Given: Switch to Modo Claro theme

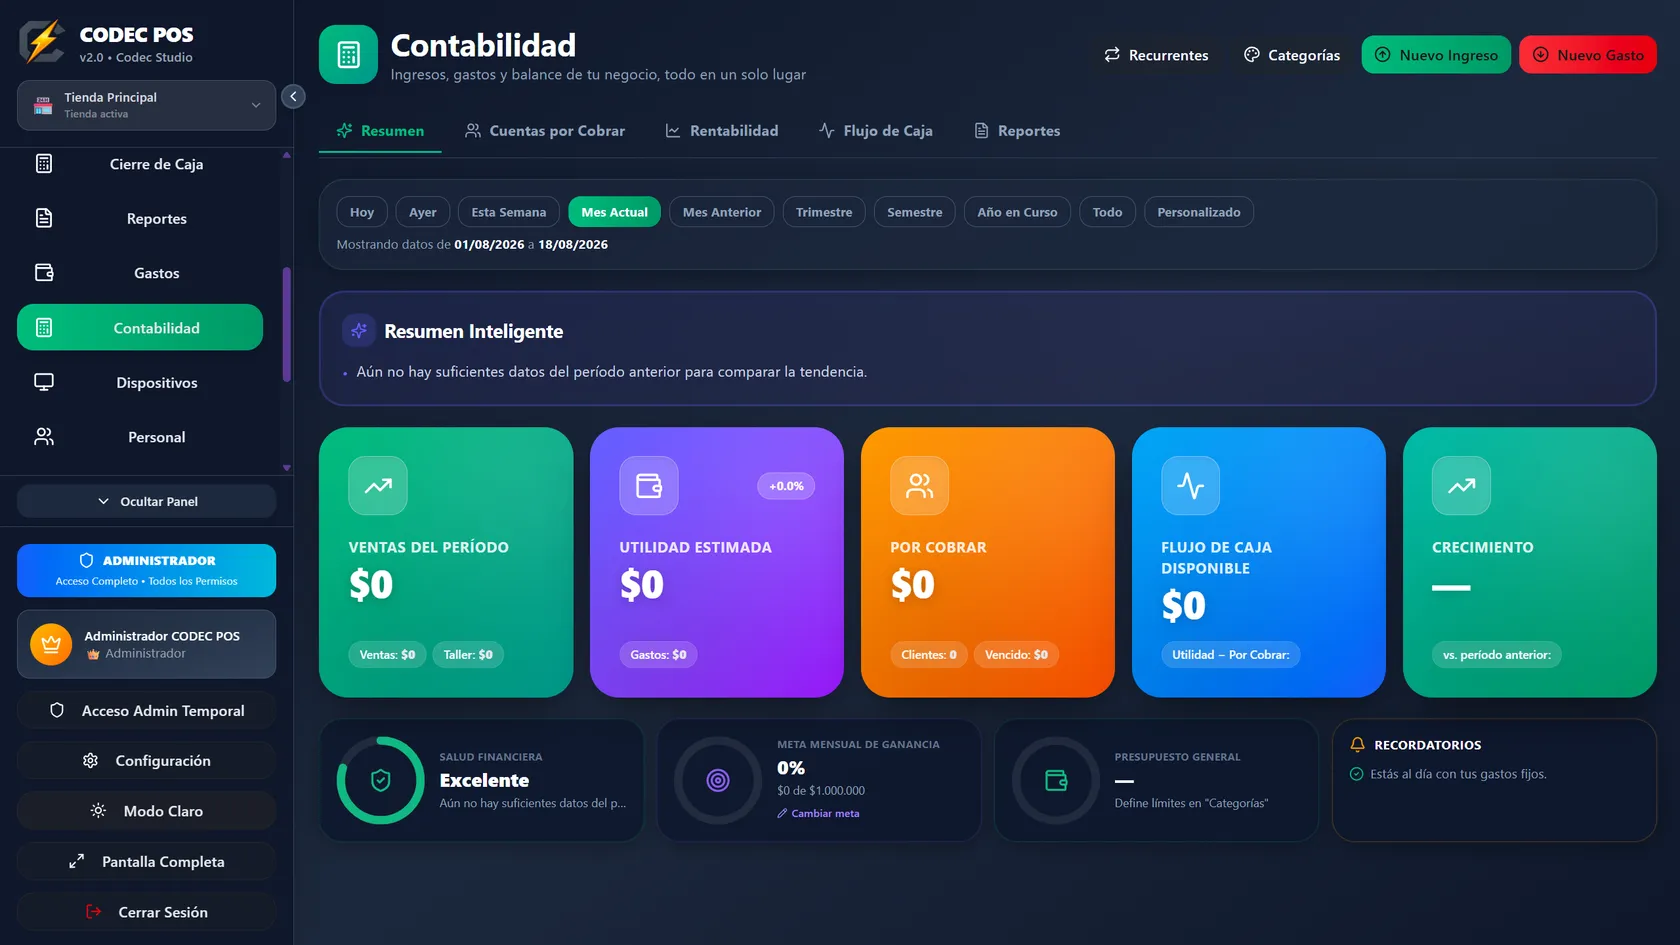Looking at the screenshot, I should pos(146,811).
